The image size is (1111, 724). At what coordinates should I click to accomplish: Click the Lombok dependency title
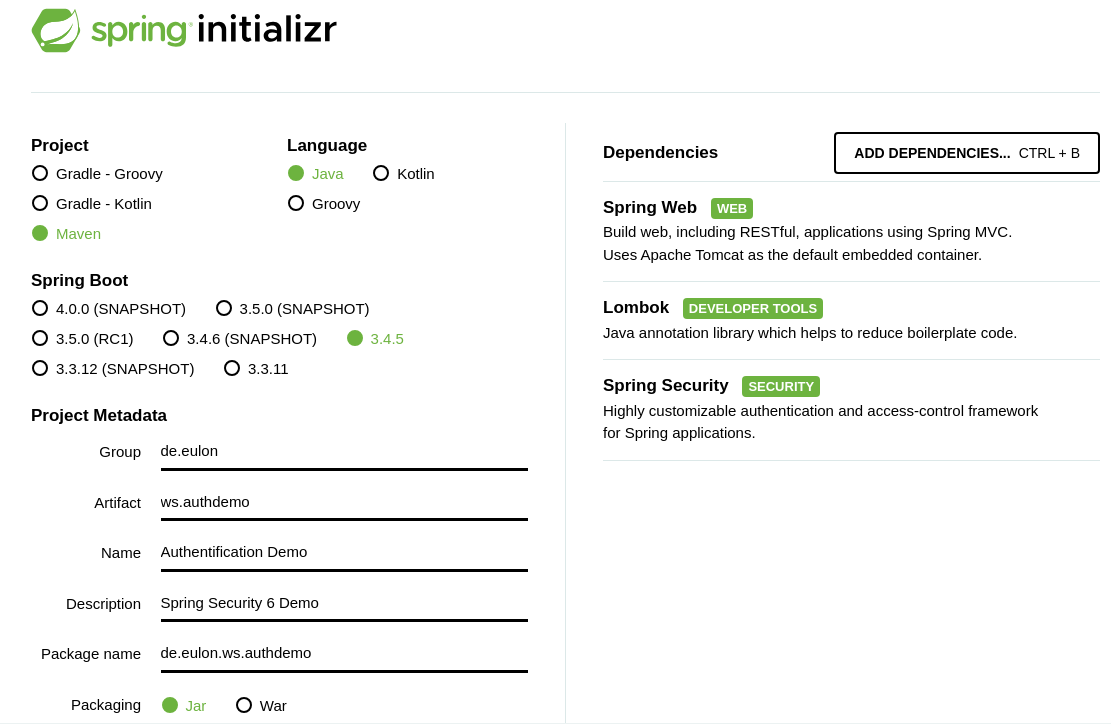click(636, 307)
